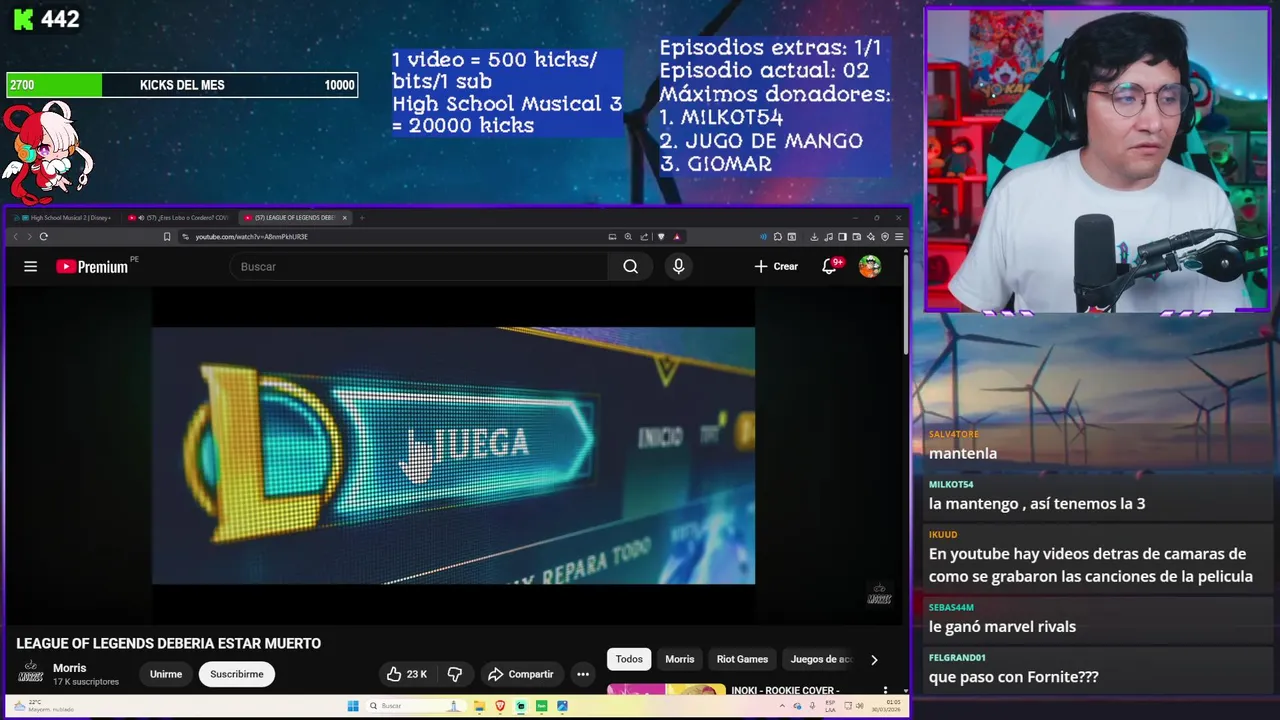This screenshot has width=1280, height=720.
Task: Click chat message 'mantenla'
Action: pos(963,453)
